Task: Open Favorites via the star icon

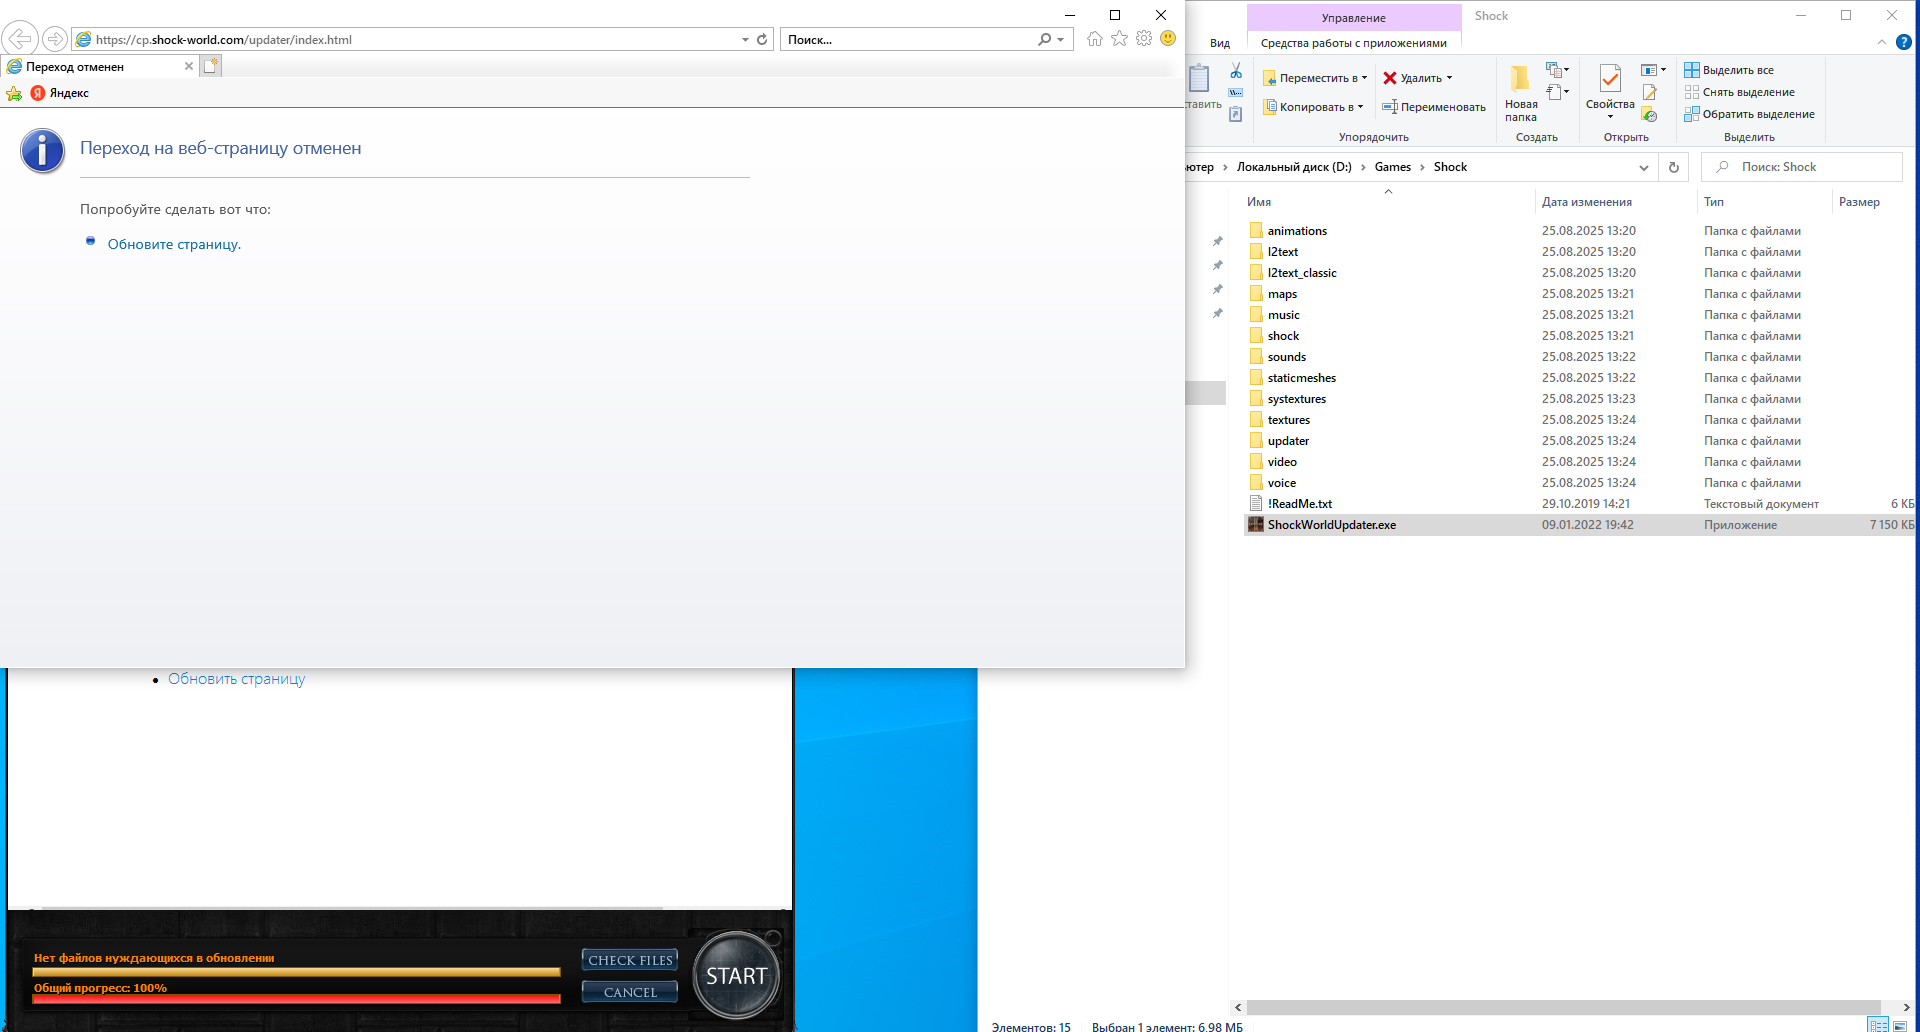Action: (1119, 39)
